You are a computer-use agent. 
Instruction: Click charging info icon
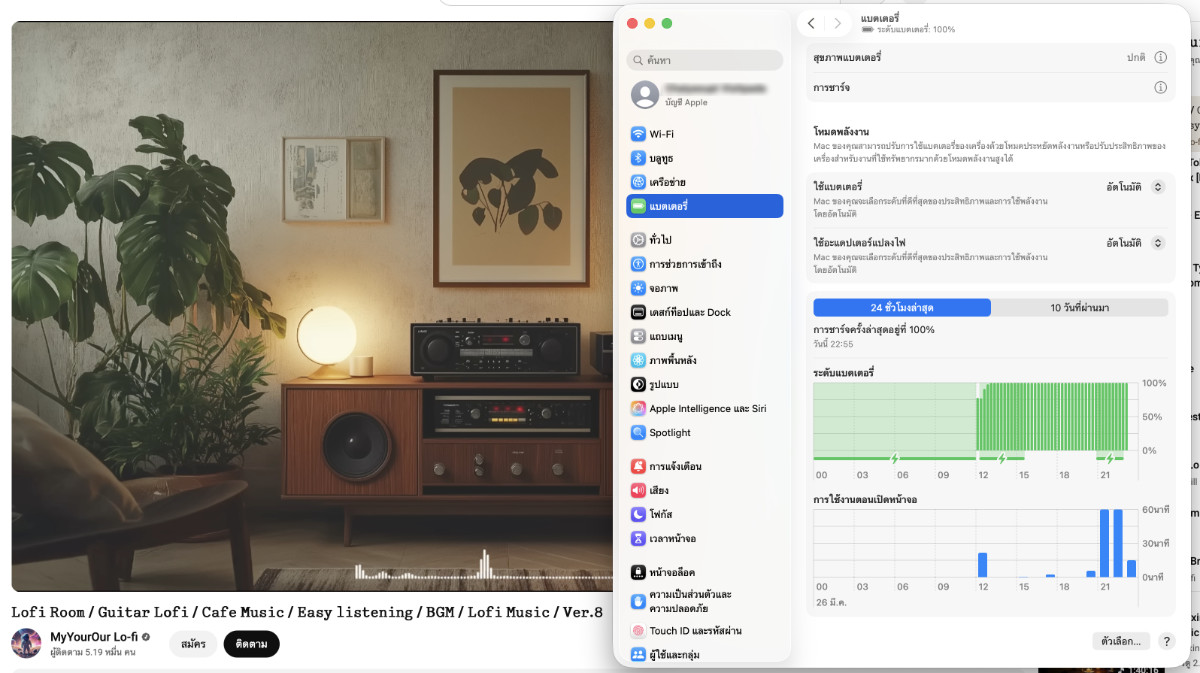point(1160,88)
